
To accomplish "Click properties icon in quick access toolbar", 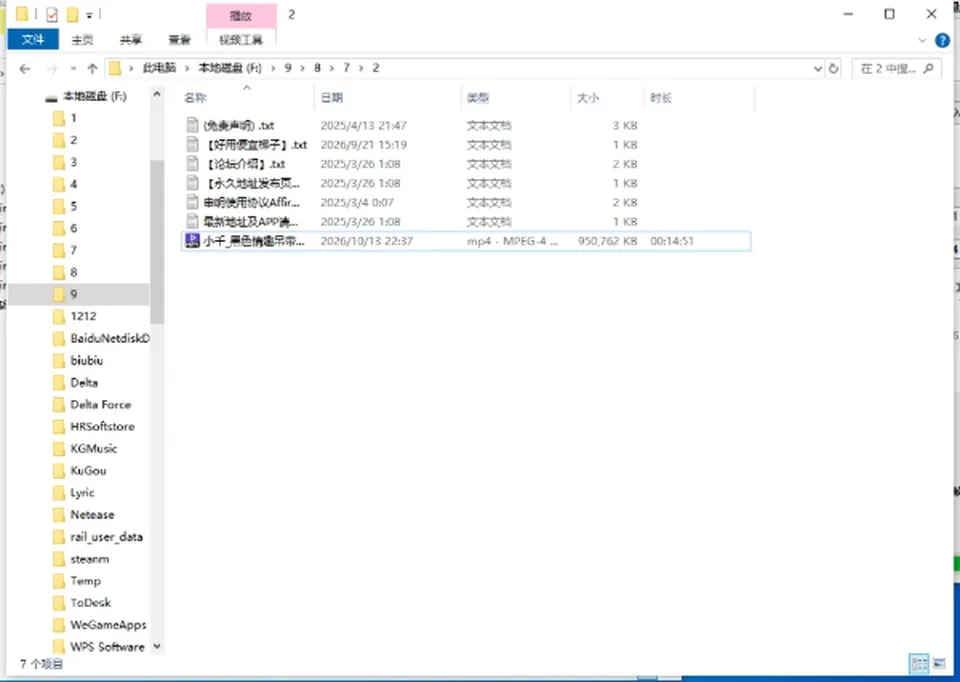I will [x=52, y=14].
